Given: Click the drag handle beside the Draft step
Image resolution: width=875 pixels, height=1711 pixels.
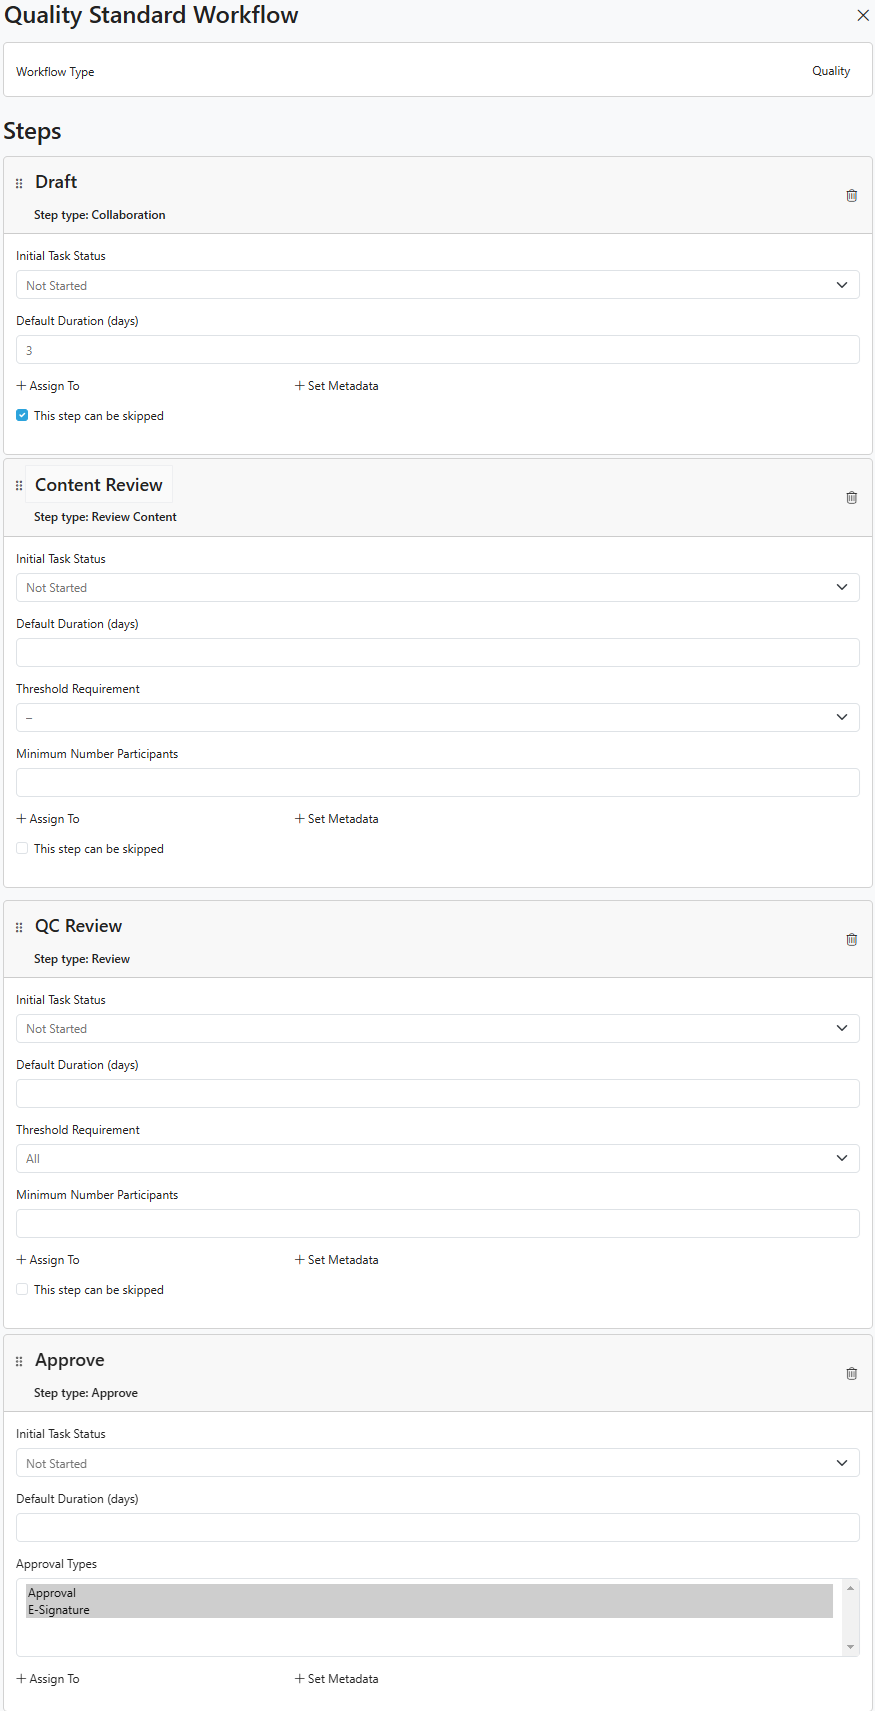Looking at the screenshot, I should click(18, 183).
